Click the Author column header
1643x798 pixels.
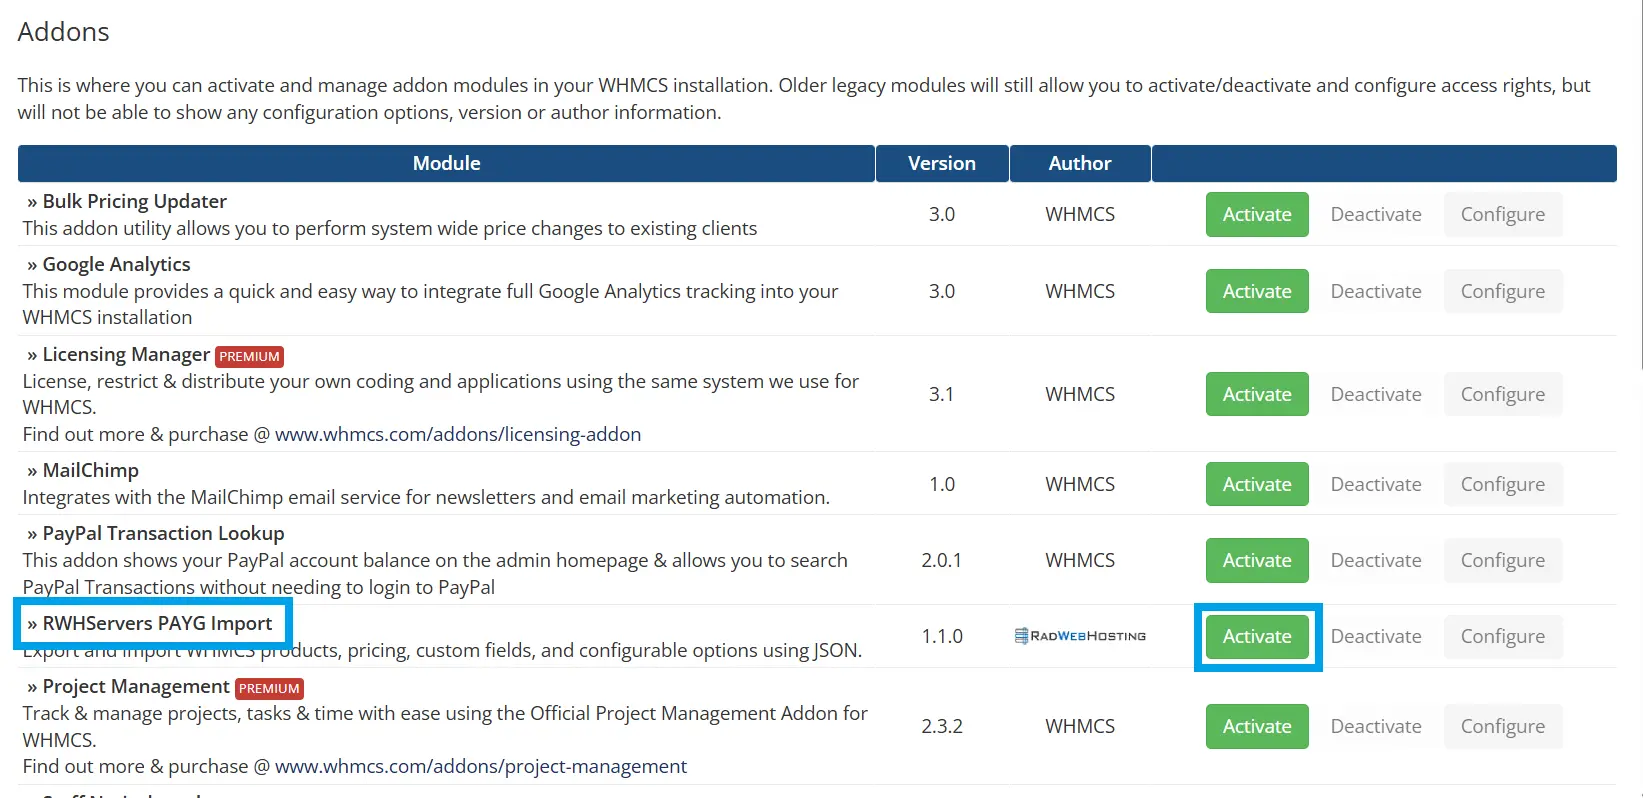point(1080,163)
